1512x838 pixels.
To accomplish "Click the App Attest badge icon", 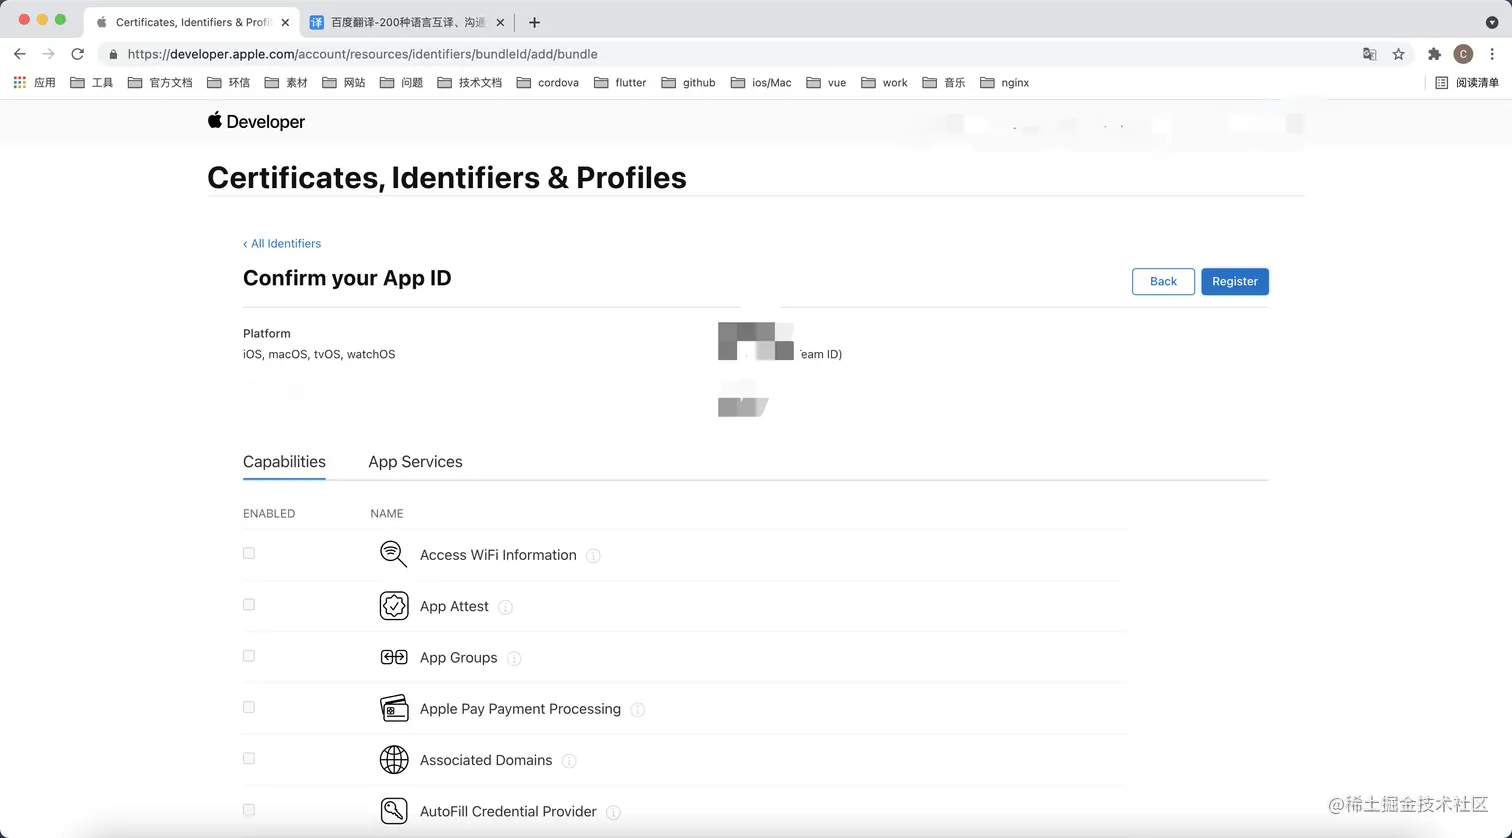I will tap(394, 606).
